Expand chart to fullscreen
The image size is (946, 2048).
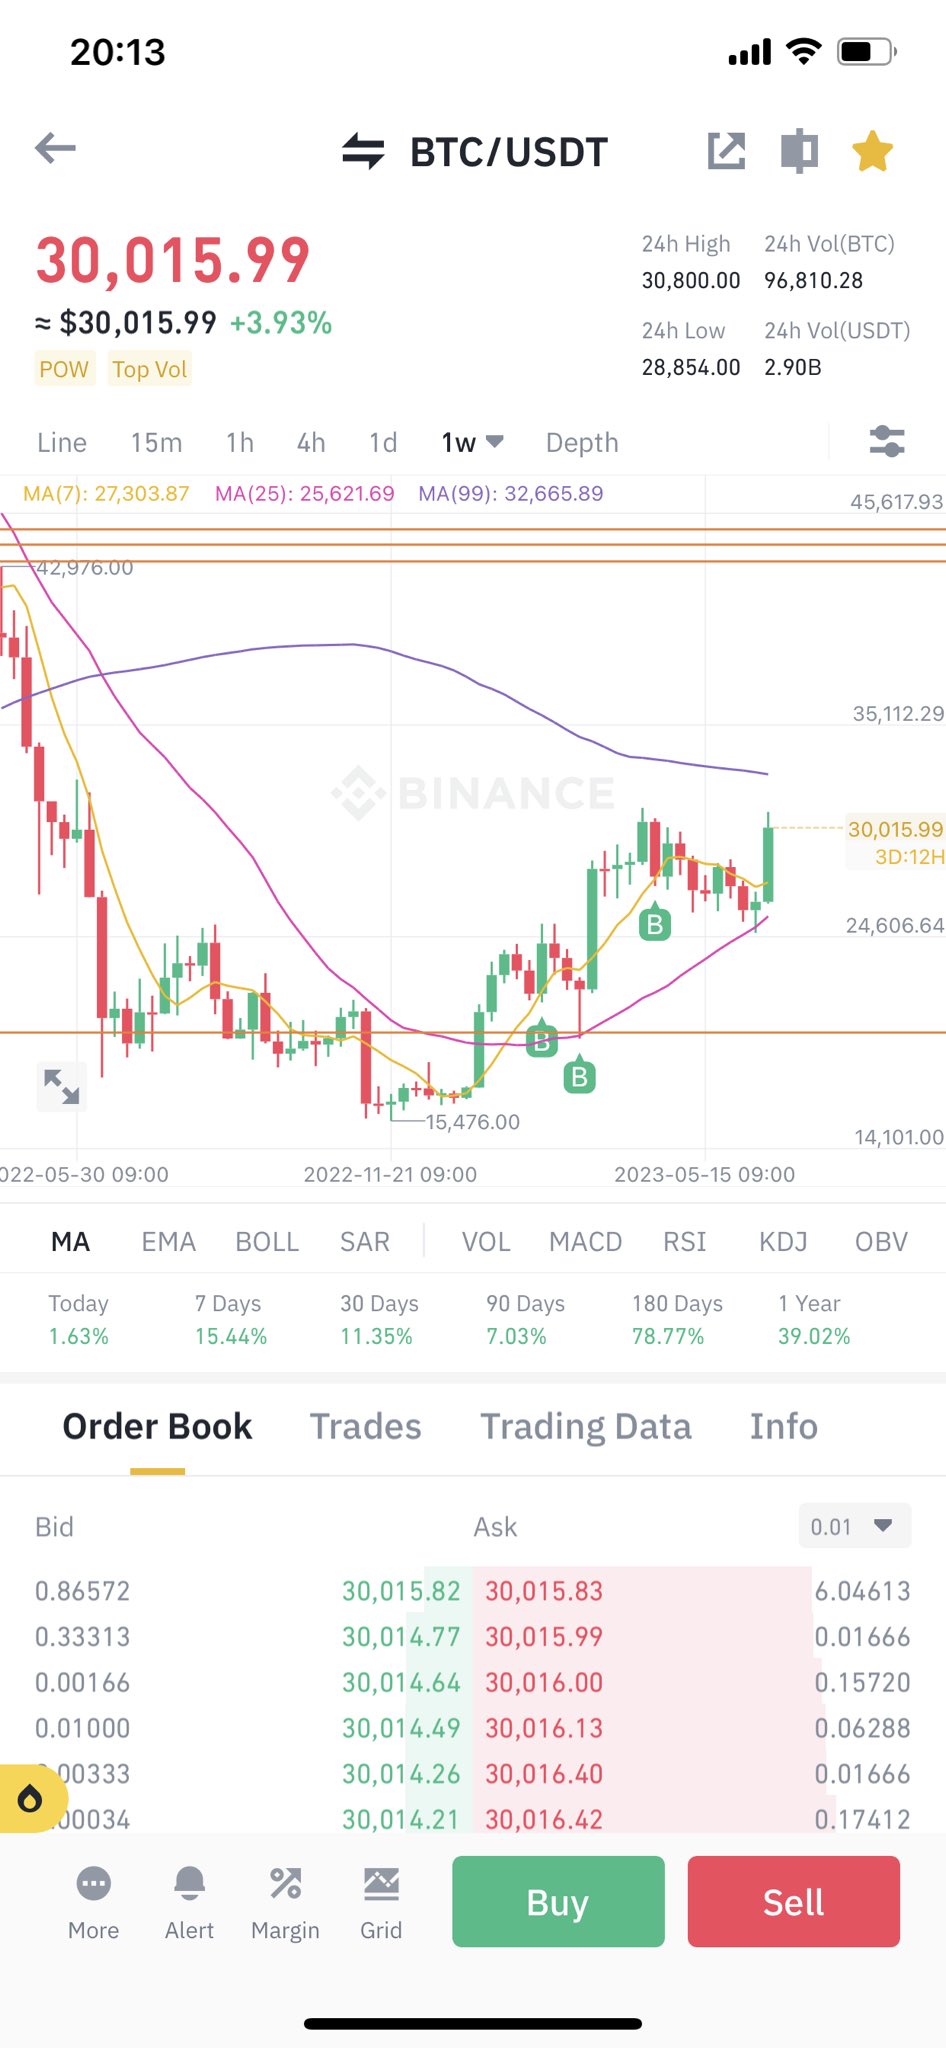[x=62, y=1085]
